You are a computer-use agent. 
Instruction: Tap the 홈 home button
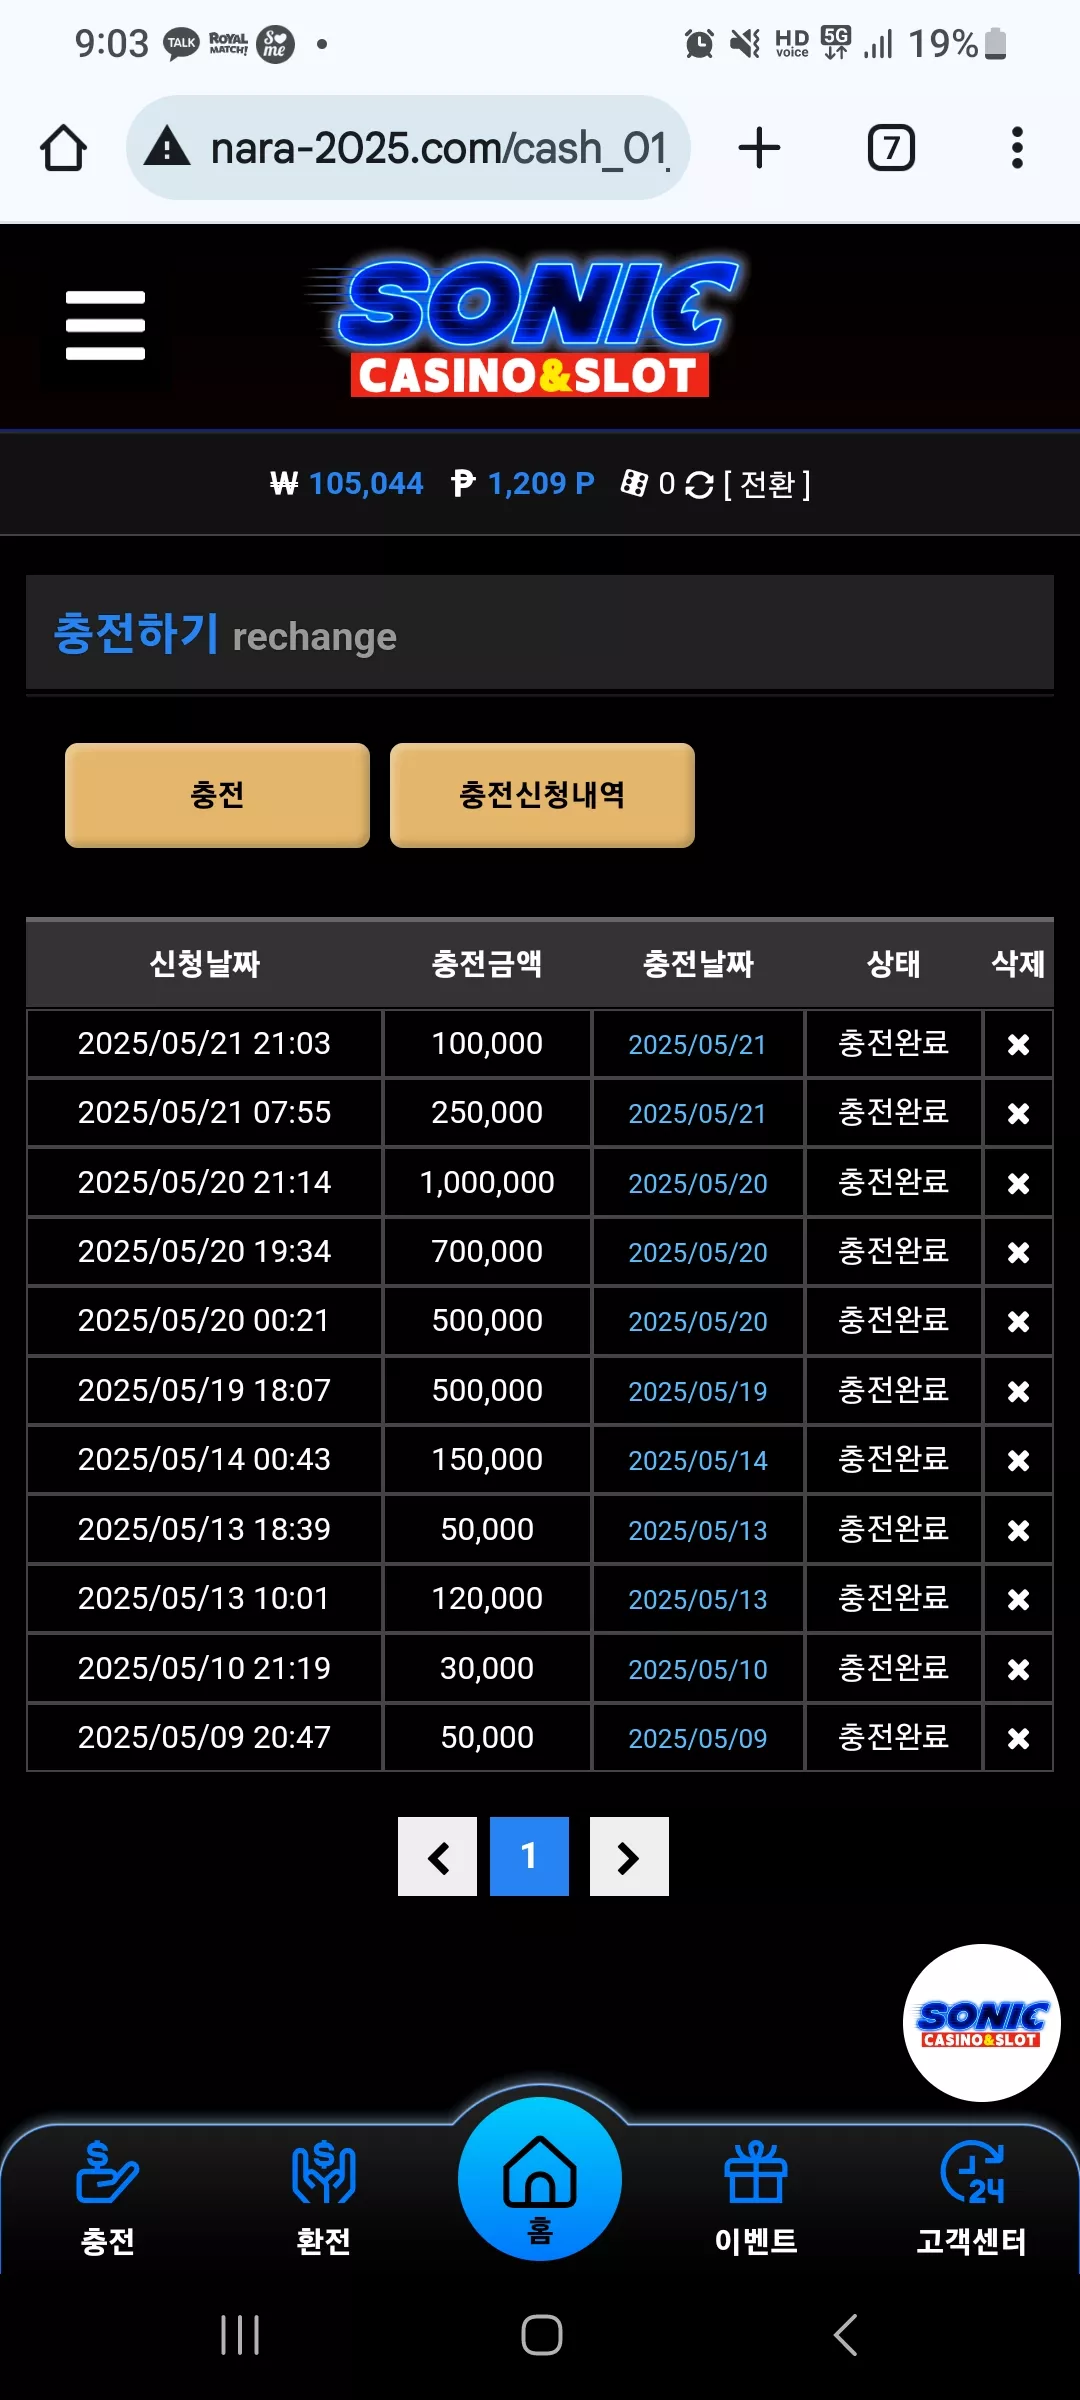[x=540, y=2180]
